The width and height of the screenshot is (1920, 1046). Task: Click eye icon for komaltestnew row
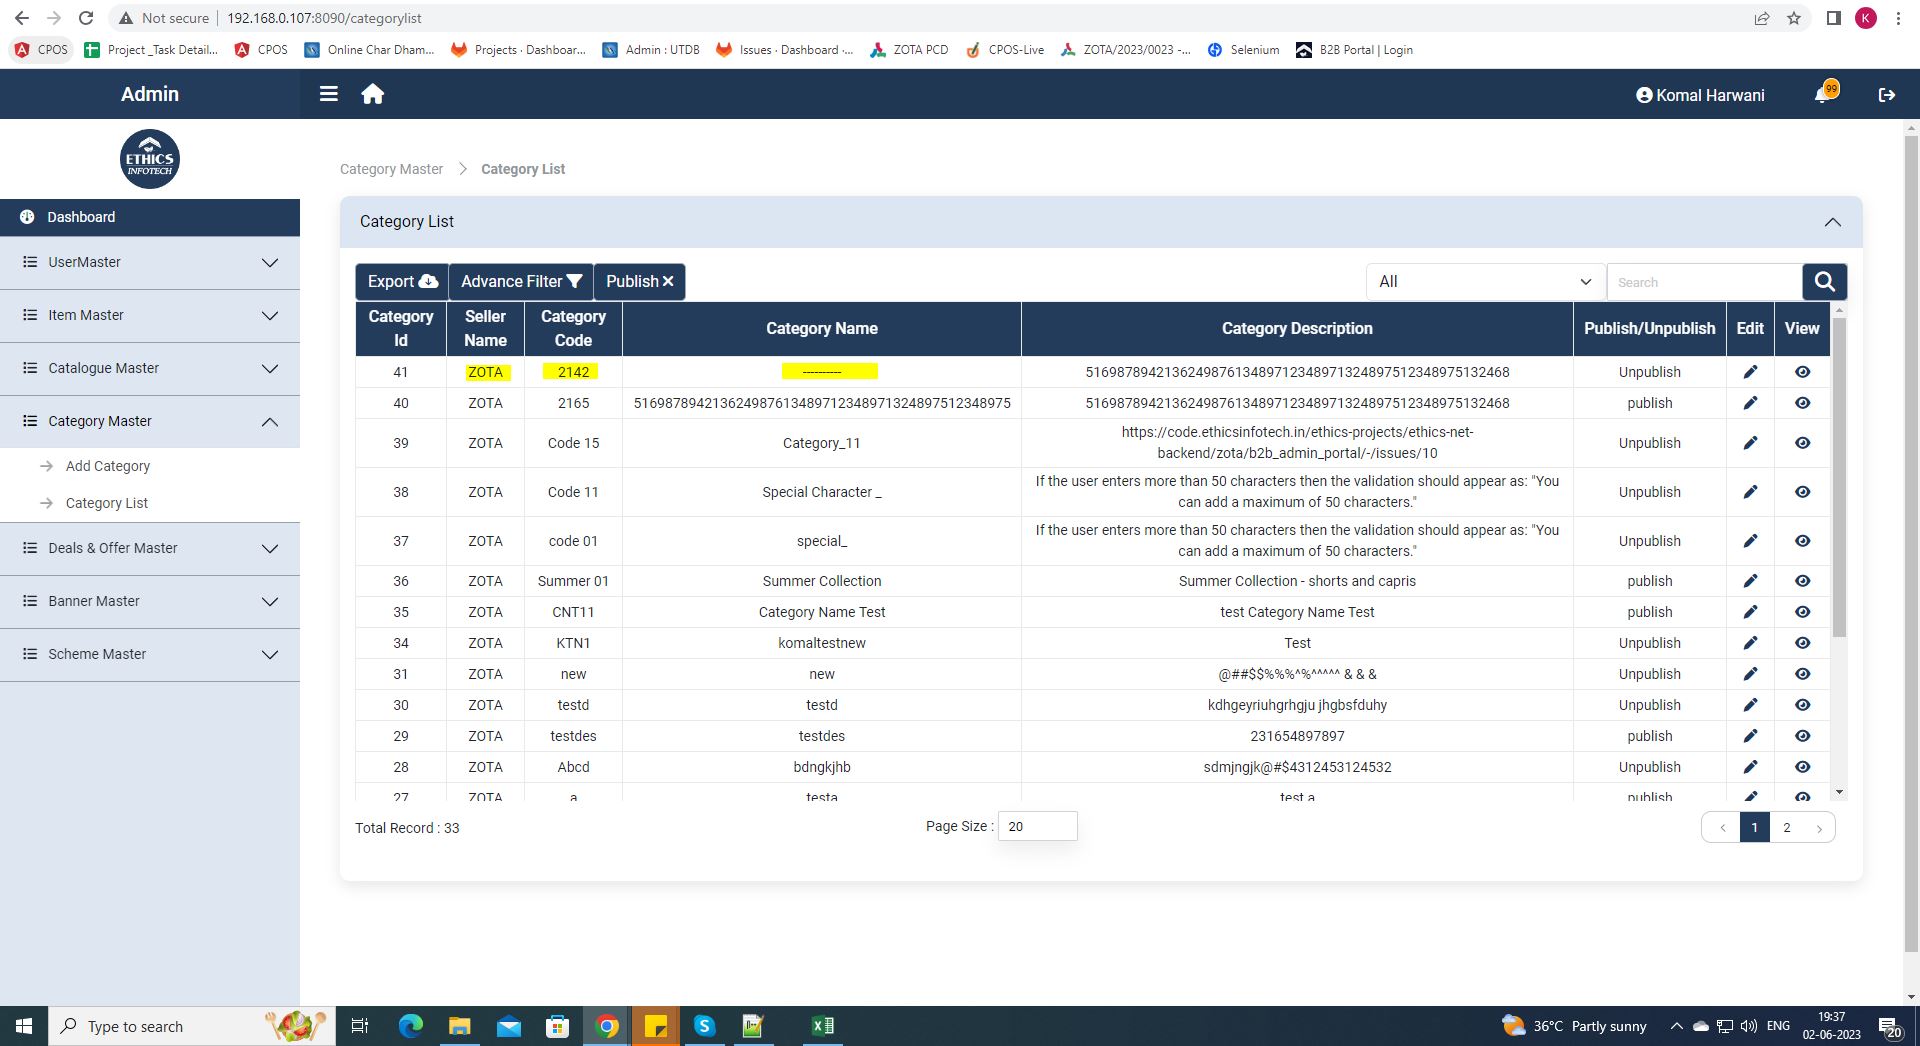[x=1802, y=643]
